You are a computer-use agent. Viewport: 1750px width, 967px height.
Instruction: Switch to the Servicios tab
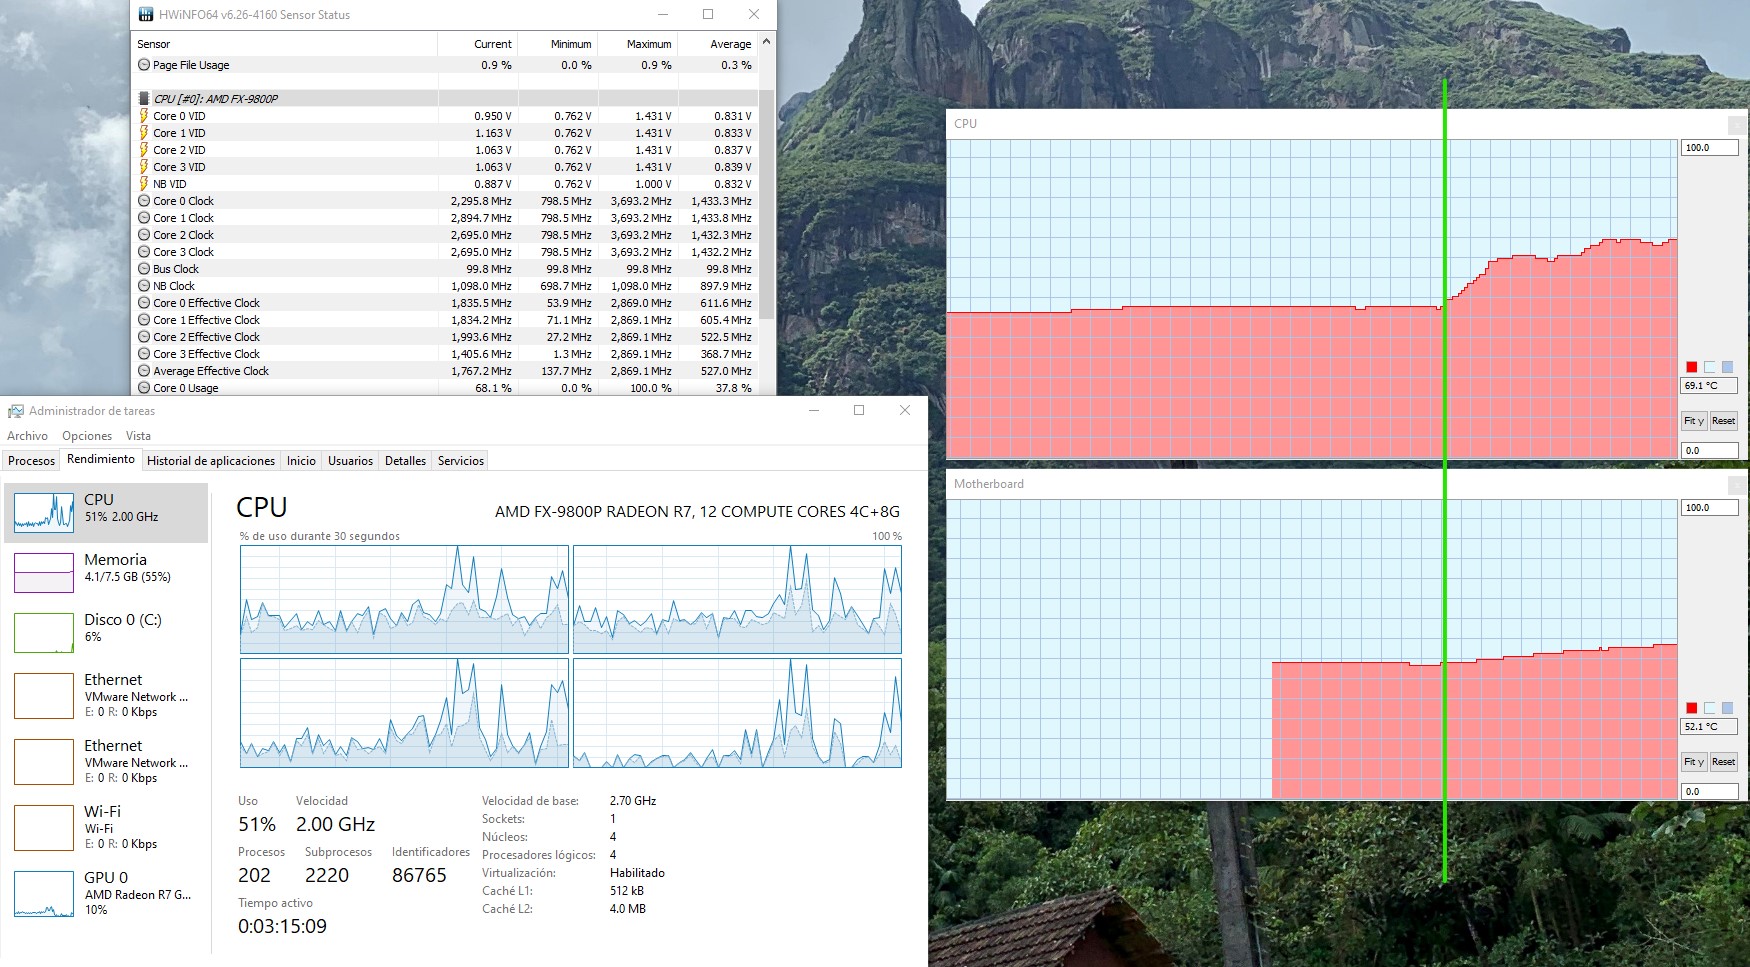tap(461, 461)
